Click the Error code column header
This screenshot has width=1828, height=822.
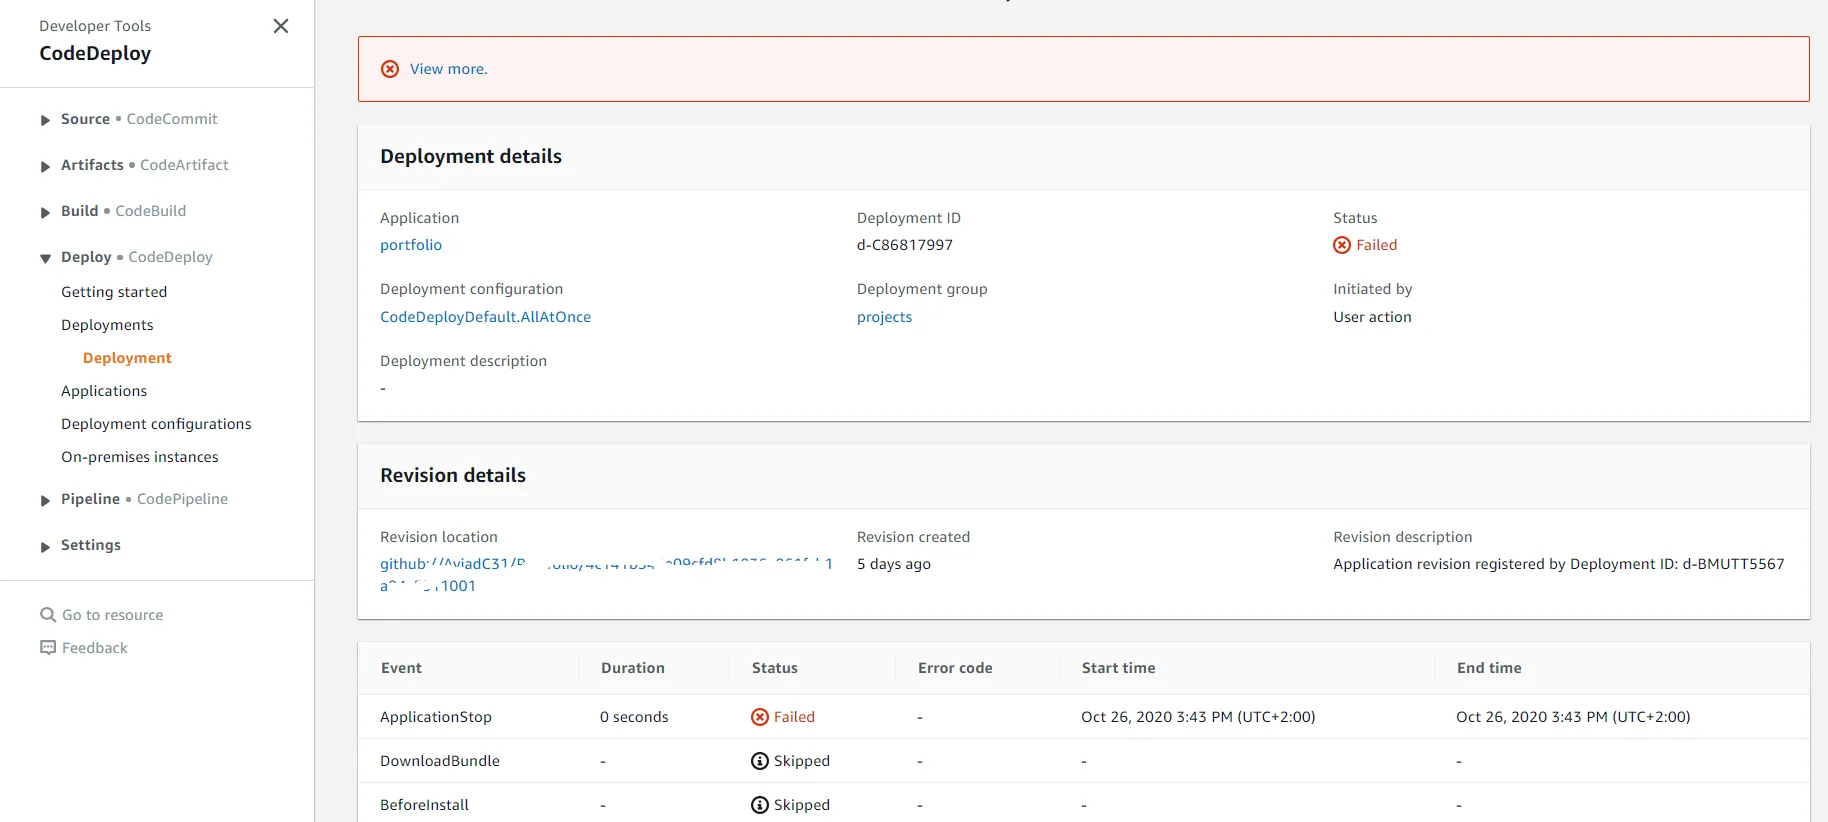click(955, 668)
